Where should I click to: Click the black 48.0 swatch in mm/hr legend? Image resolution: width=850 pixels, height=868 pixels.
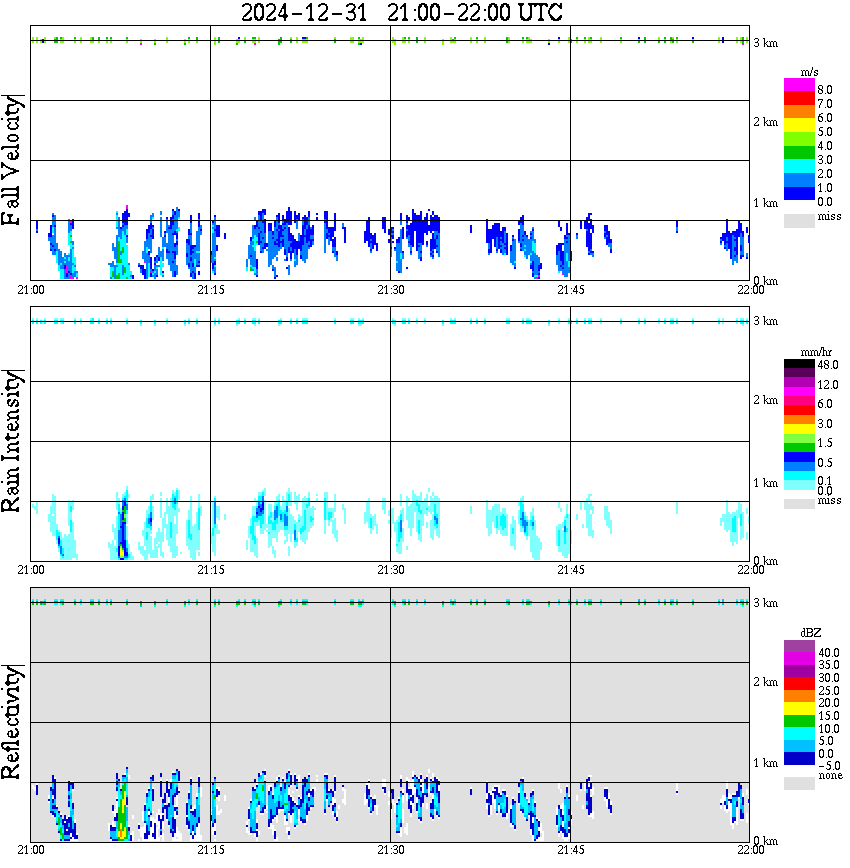tap(799, 364)
